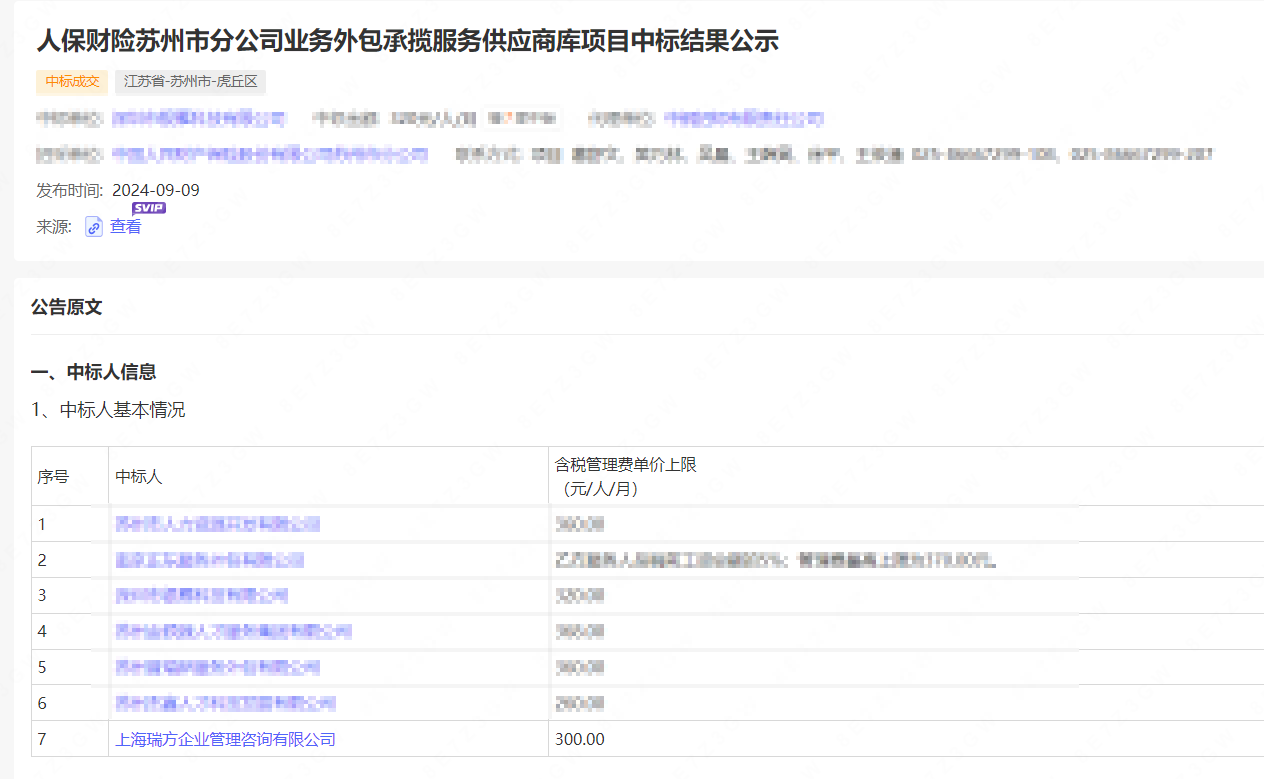Select the 江苏省-苏州市-虎丘区 region tag
Viewport: 1264px width, 779px height.
191,82
